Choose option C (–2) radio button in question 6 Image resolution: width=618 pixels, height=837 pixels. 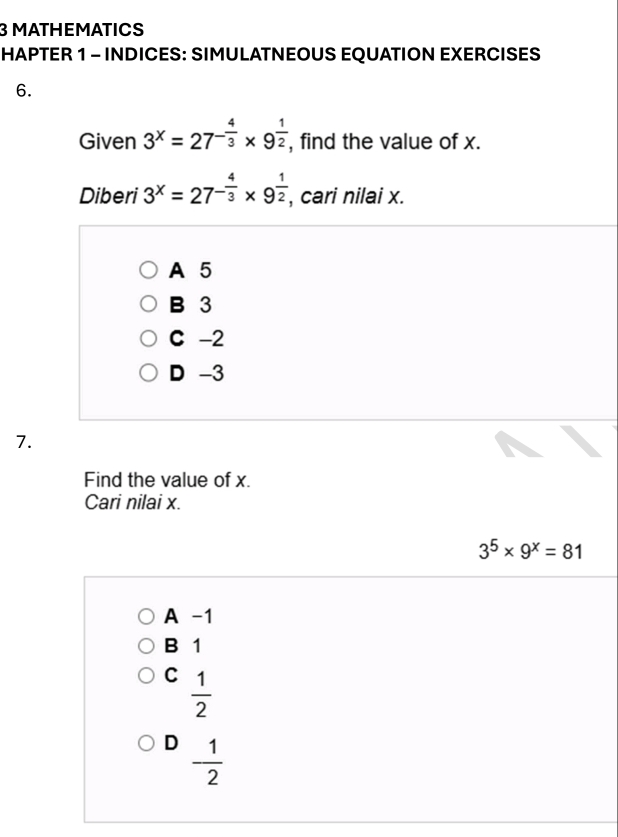[148, 340]
